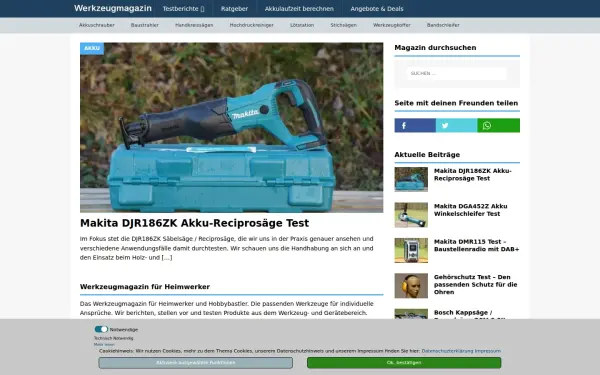Open Makita DGA452Z Winkelschleifer thumbnail
Image resolution: width=600 pixels, height=375 pixels.
(411, 215)
